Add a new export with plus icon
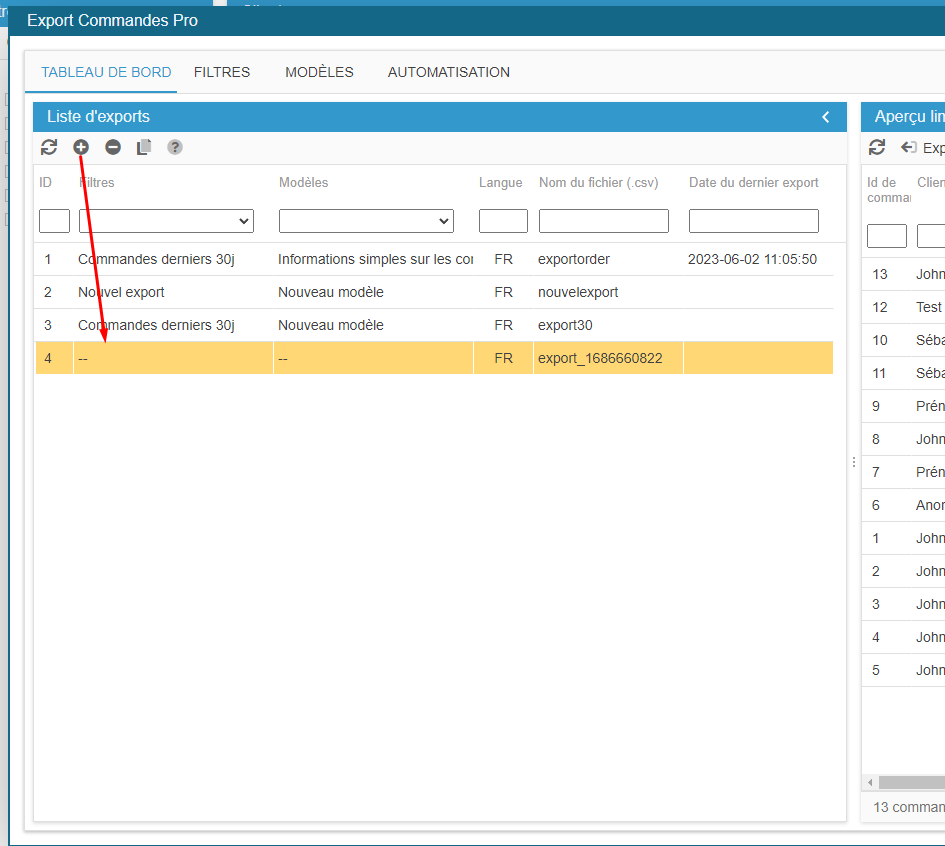This screenshot has height=846, width=945. (81, 147)
